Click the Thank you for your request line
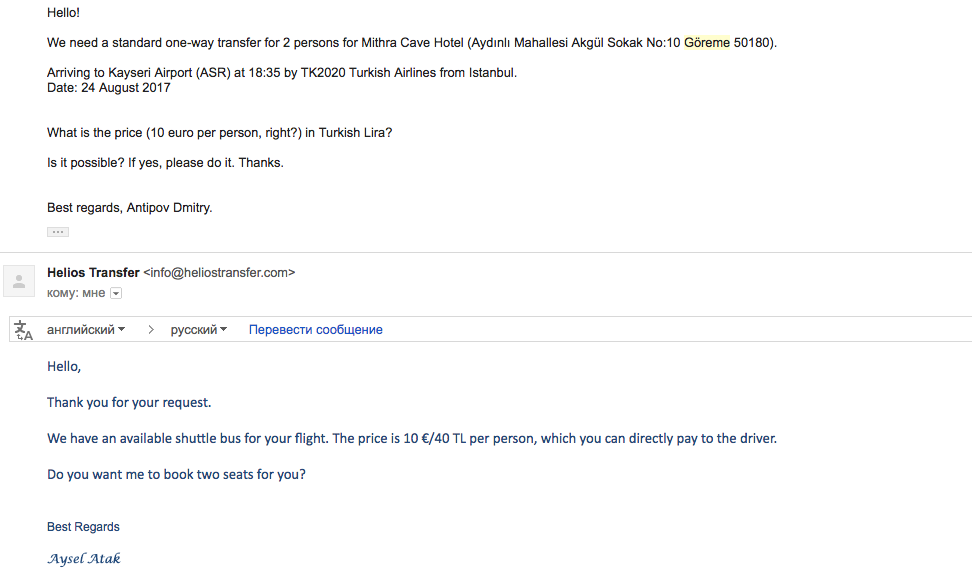 (x=129, y=402)
